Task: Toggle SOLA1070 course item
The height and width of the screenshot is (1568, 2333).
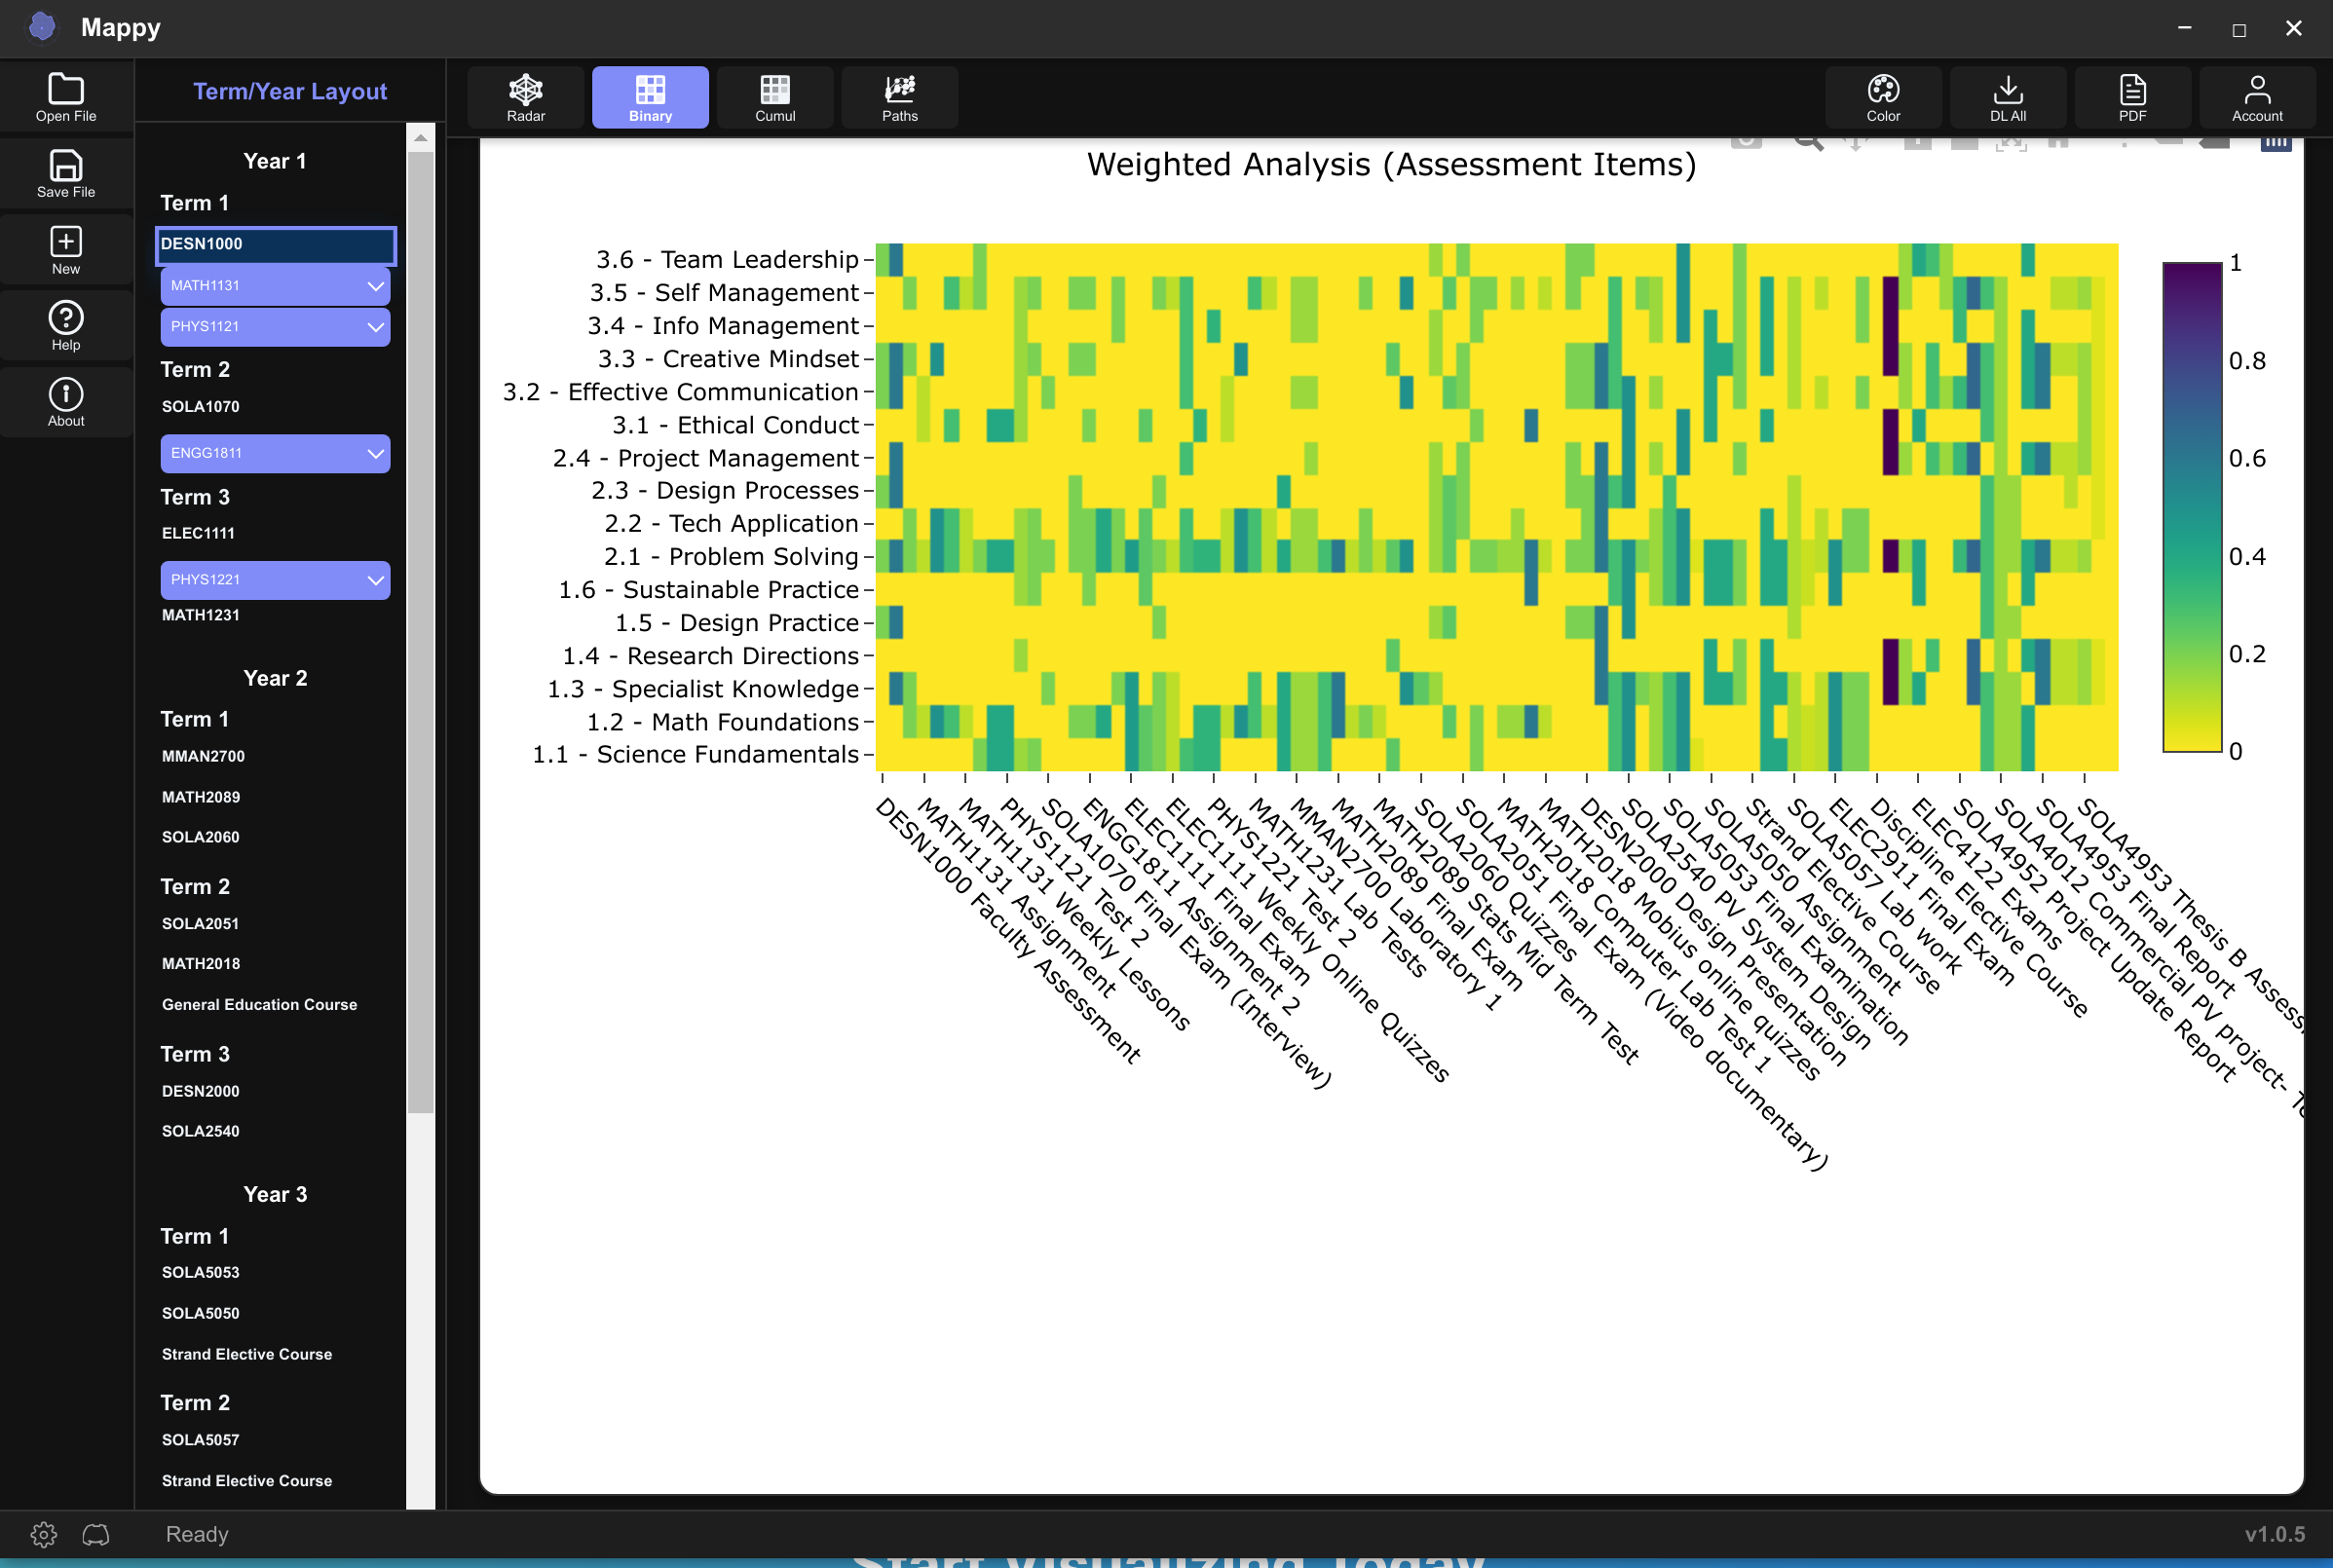Action: 202,406
